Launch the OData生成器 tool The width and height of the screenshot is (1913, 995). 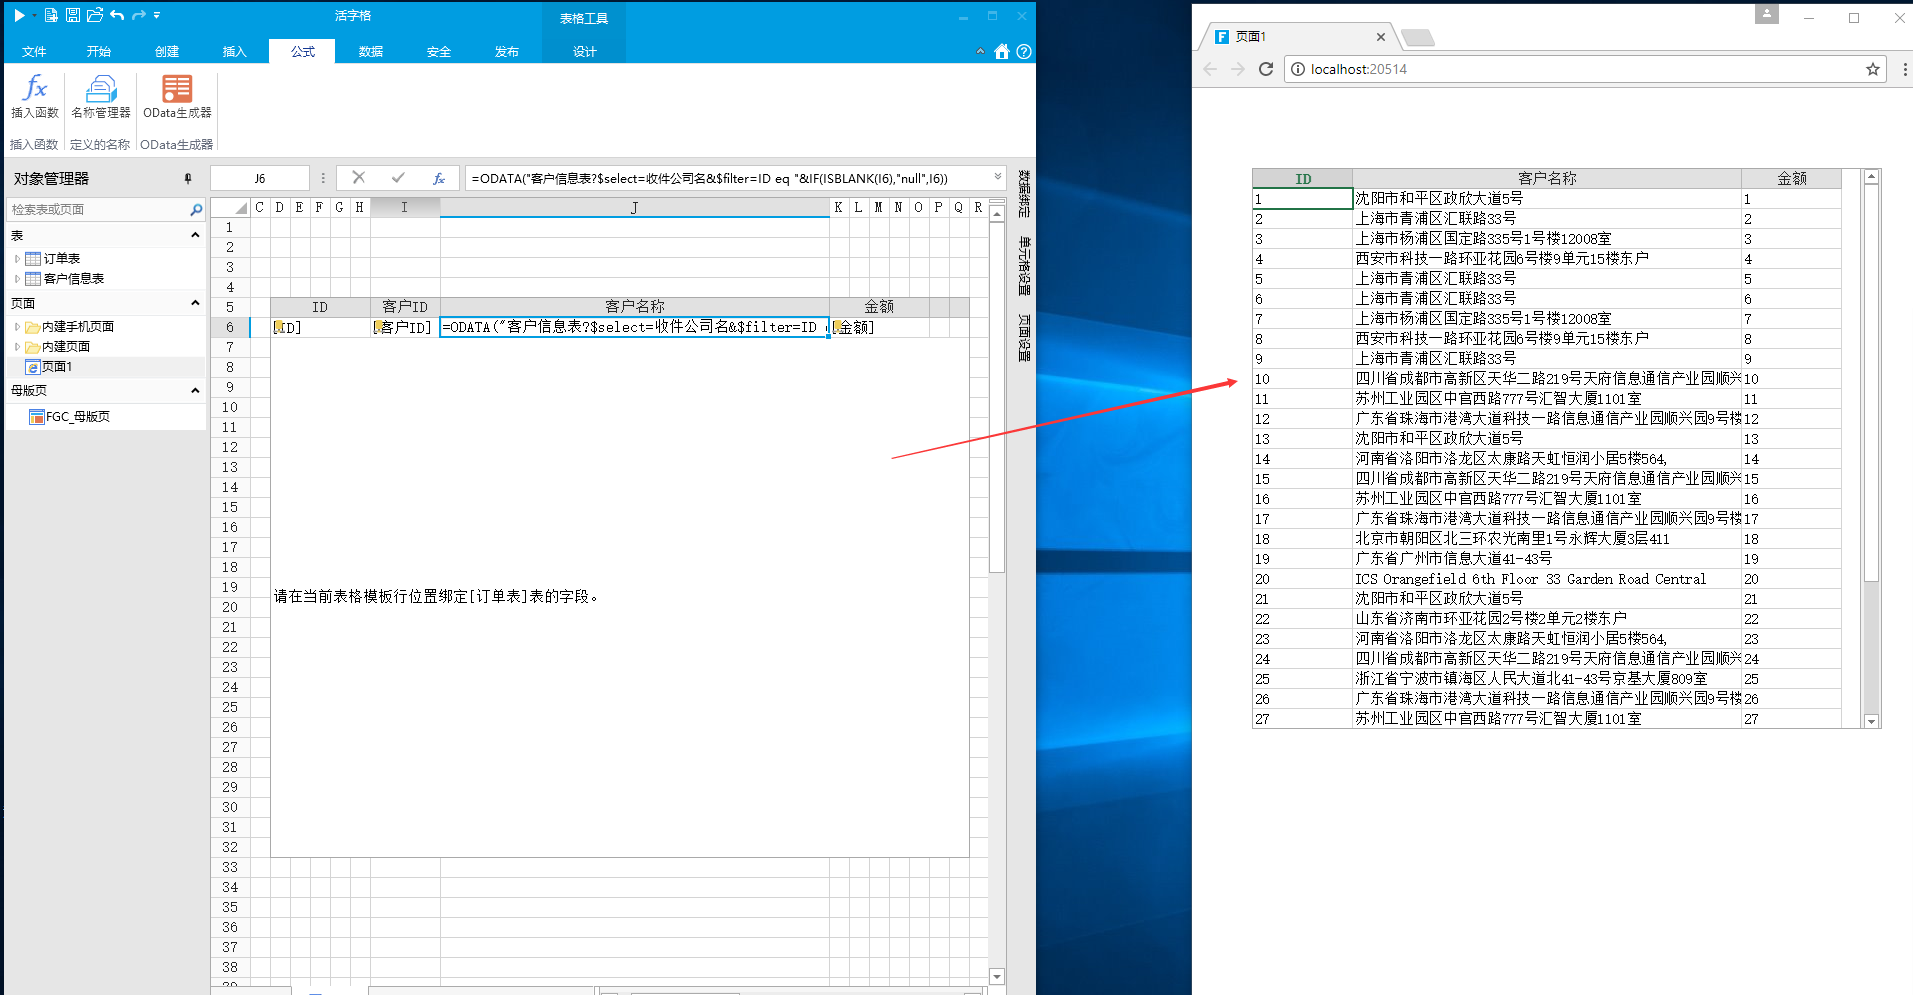pyautogui.click(x=177, y=97)
